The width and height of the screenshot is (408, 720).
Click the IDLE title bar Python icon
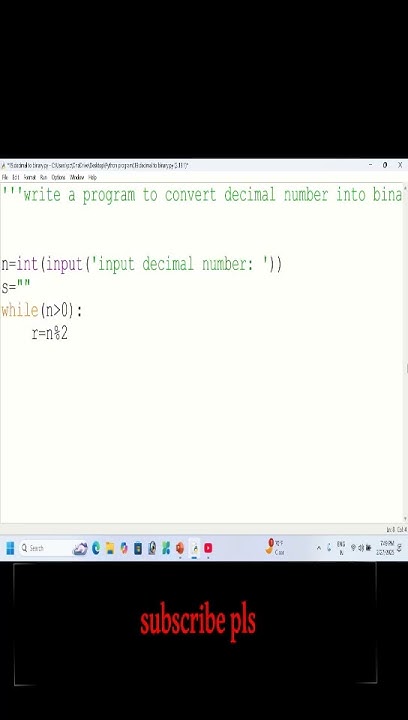[x=3, y=165]
